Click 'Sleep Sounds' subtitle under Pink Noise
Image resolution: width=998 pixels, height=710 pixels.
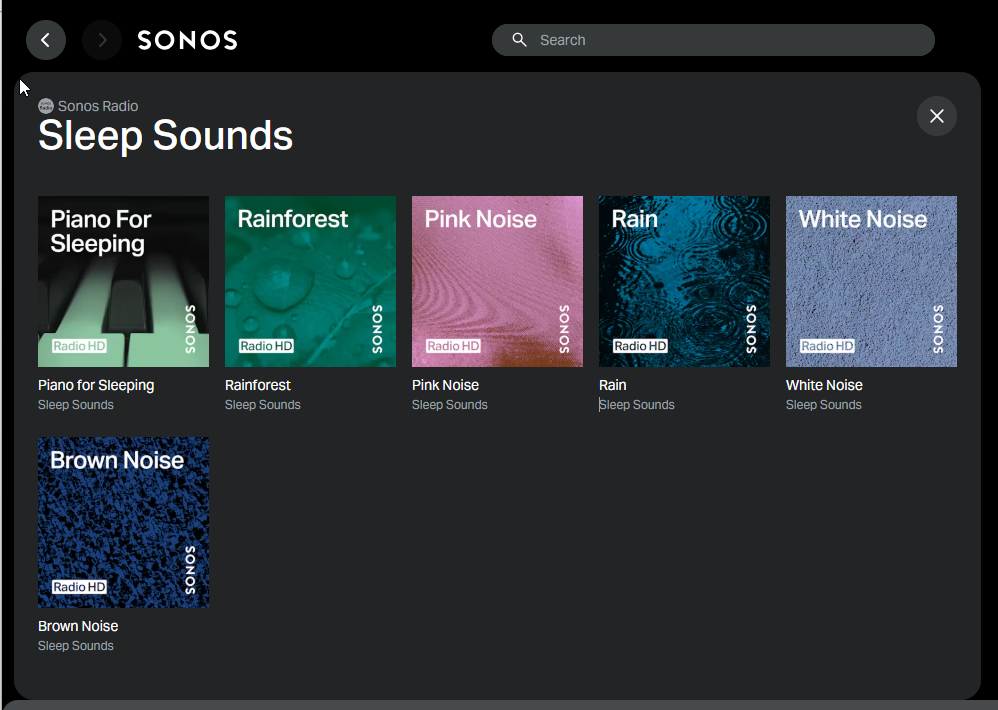[x=450, y=405]
